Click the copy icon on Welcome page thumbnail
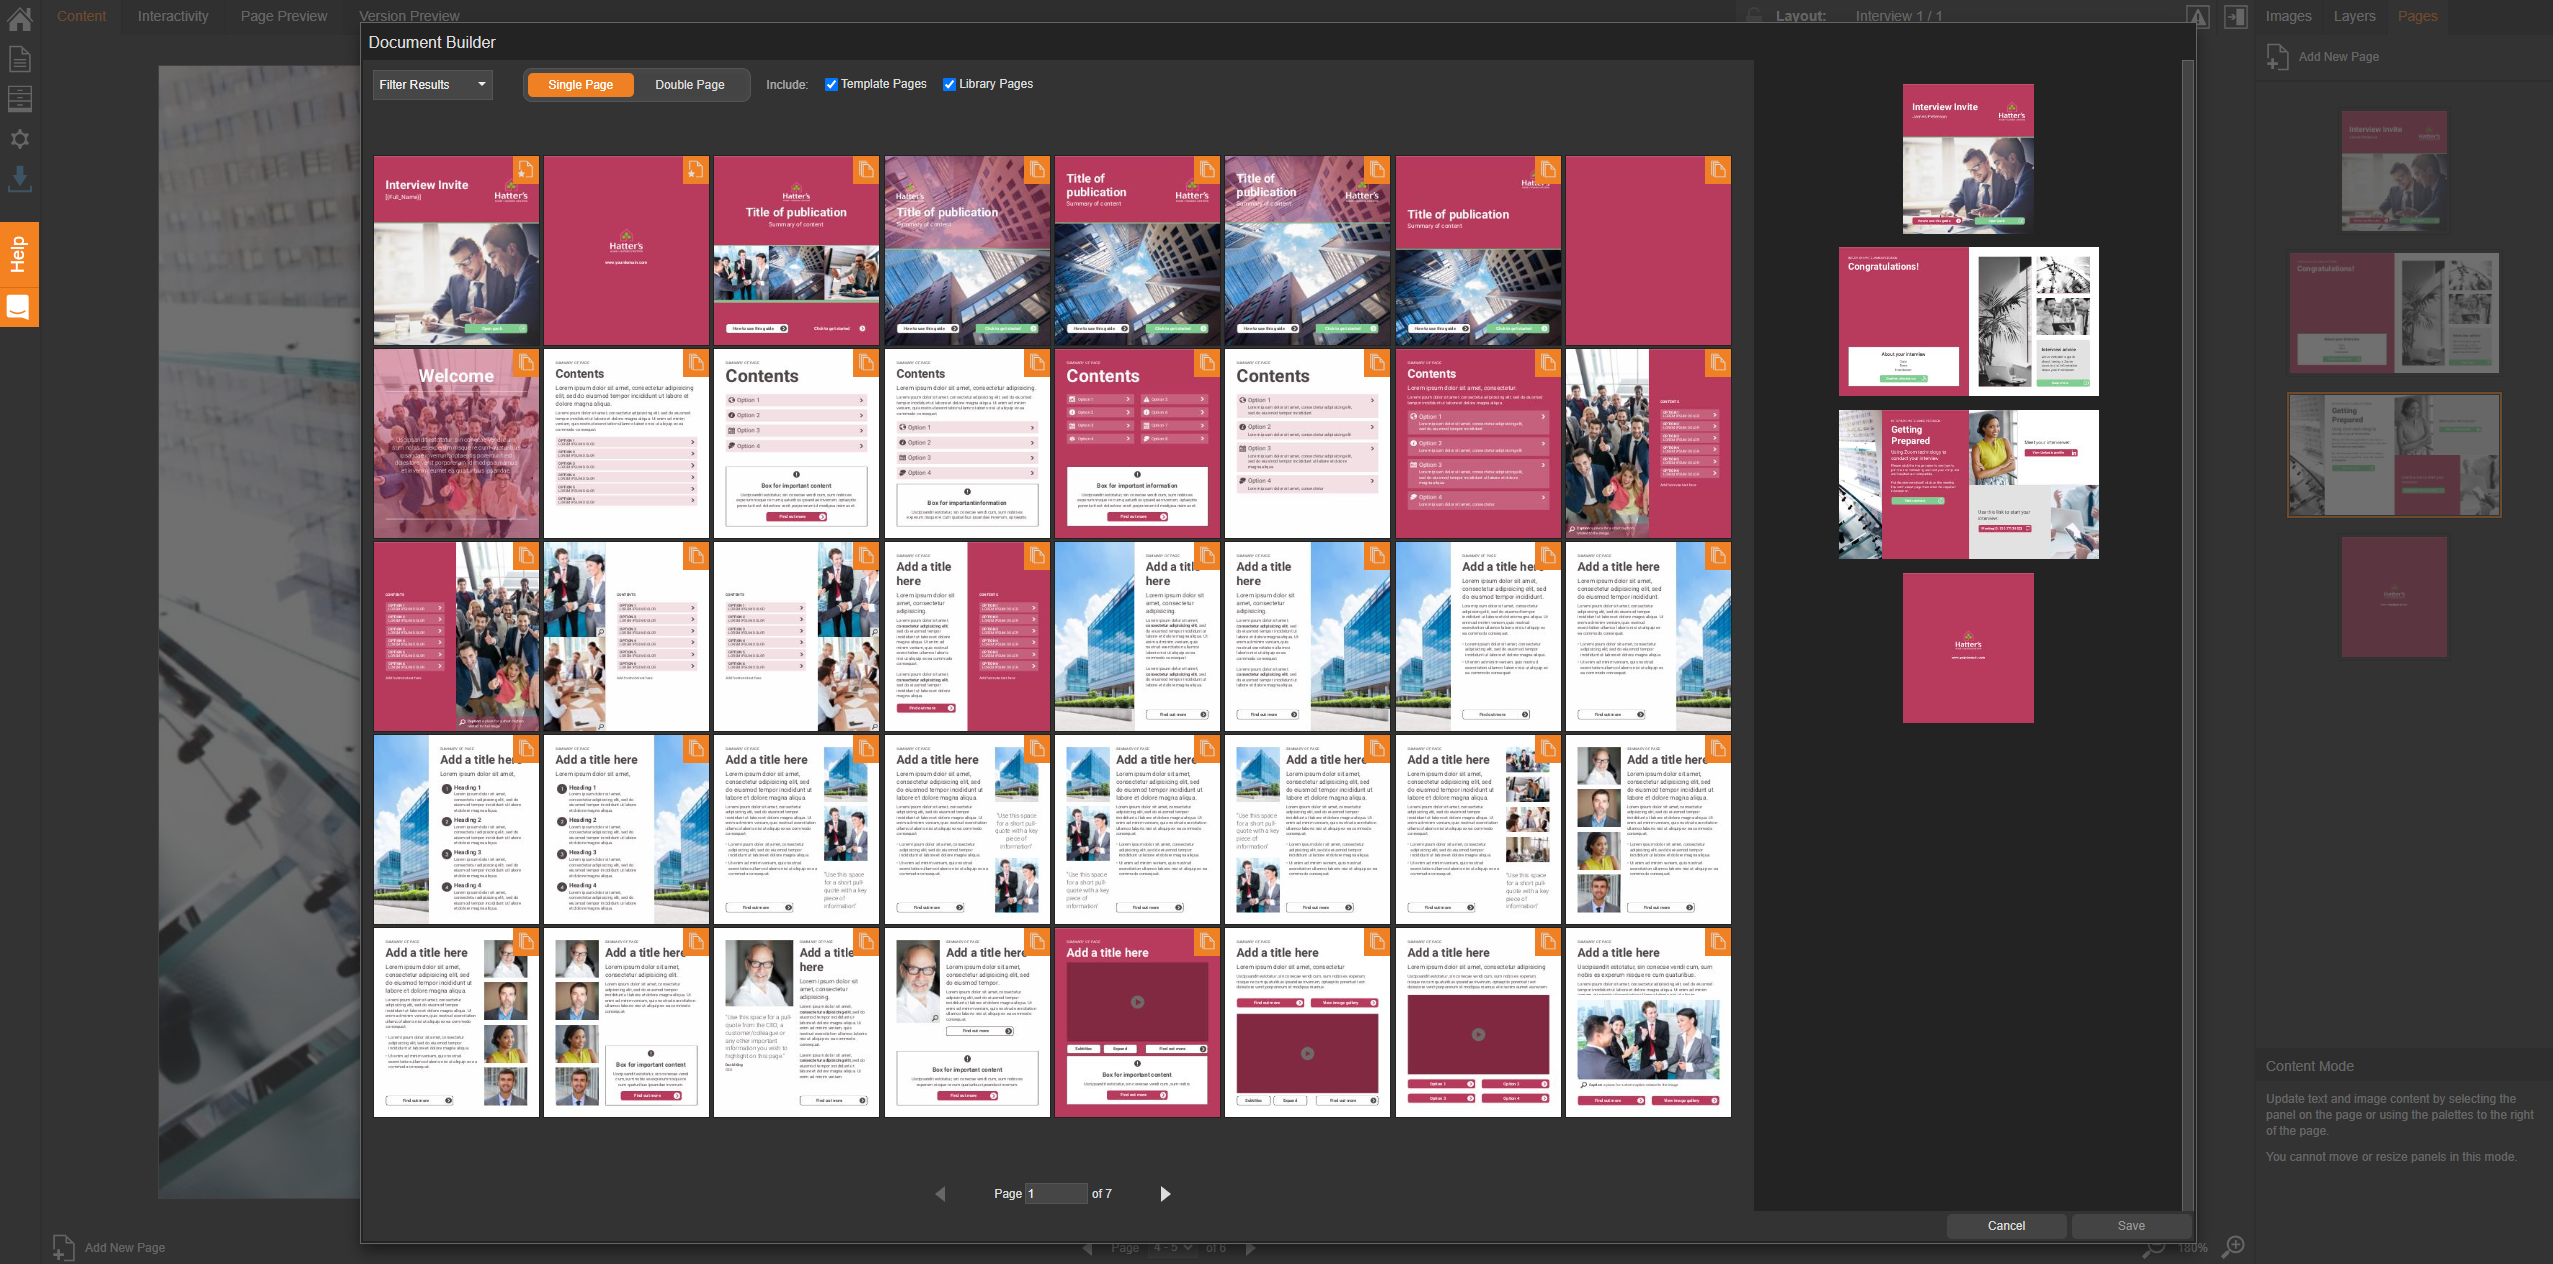 tap(525, 363)
